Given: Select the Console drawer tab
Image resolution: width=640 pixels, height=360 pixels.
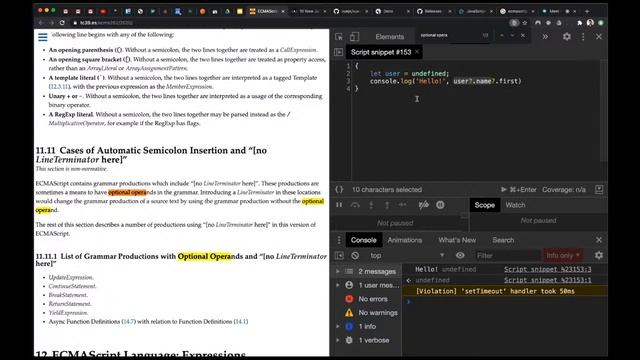Looking at the screenshot, I should click(x=363, y=240).
